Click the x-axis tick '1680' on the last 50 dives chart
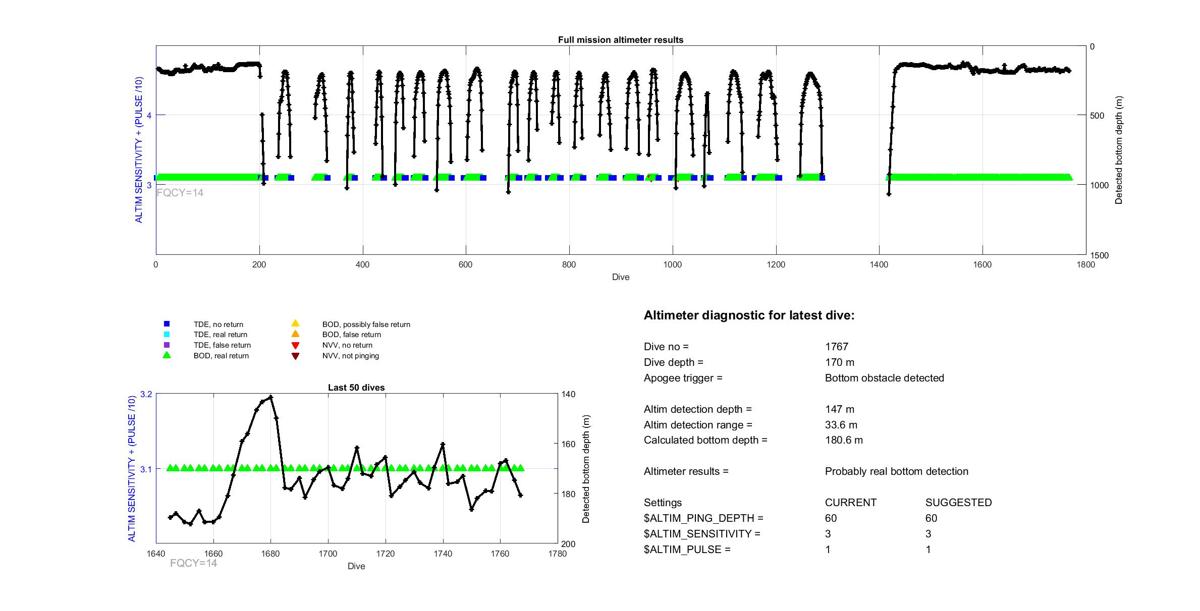The image size is (1200, 611). tap(271, 553)
